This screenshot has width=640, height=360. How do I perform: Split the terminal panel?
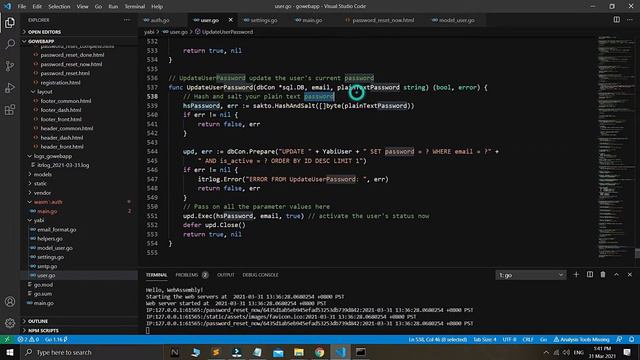(590, 275)
